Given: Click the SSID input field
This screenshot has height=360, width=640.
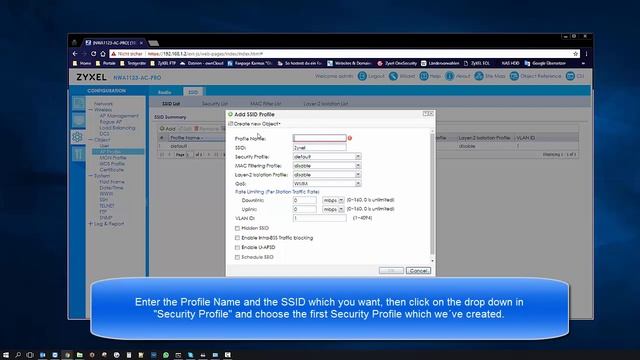Looking at the screenshot, I should click(x=320, y=148).
